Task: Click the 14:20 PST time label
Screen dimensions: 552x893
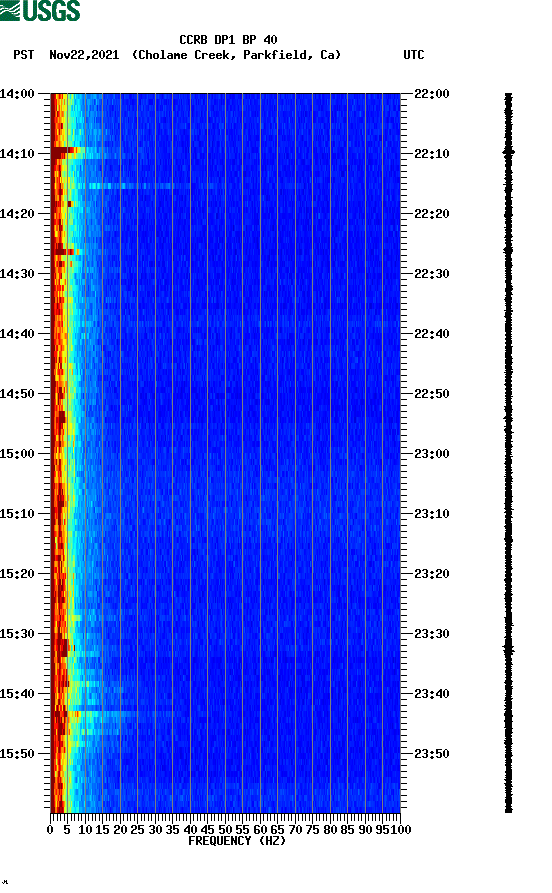Action: (17, 214)
